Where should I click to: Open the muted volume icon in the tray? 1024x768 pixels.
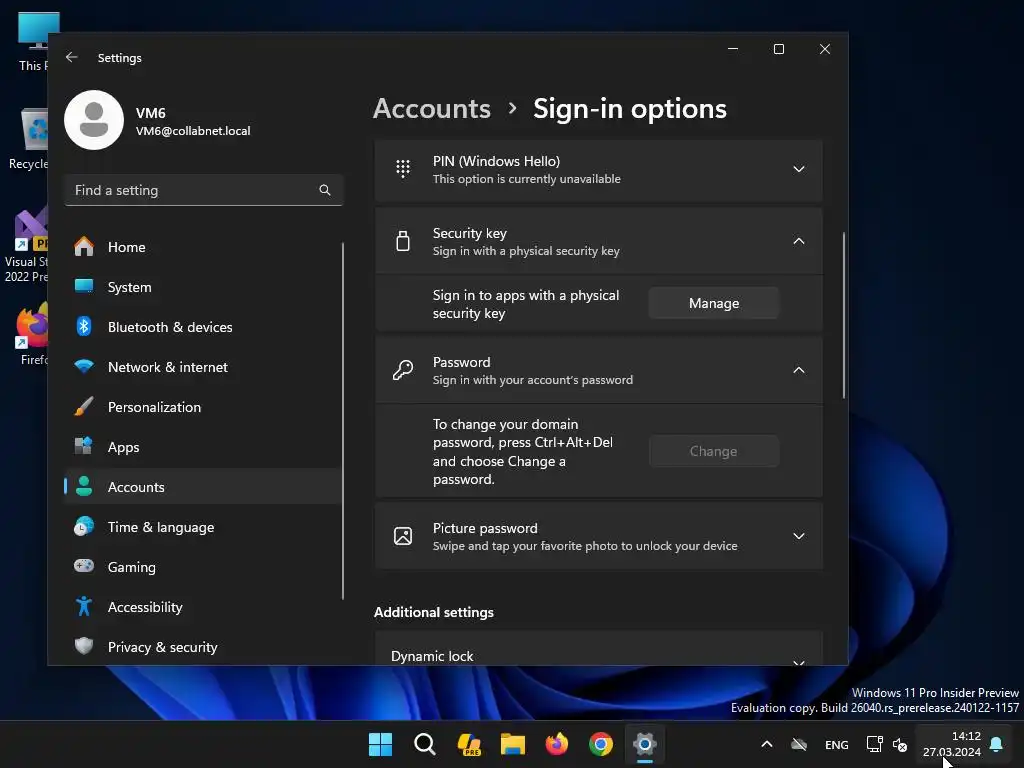pos(900,744)
